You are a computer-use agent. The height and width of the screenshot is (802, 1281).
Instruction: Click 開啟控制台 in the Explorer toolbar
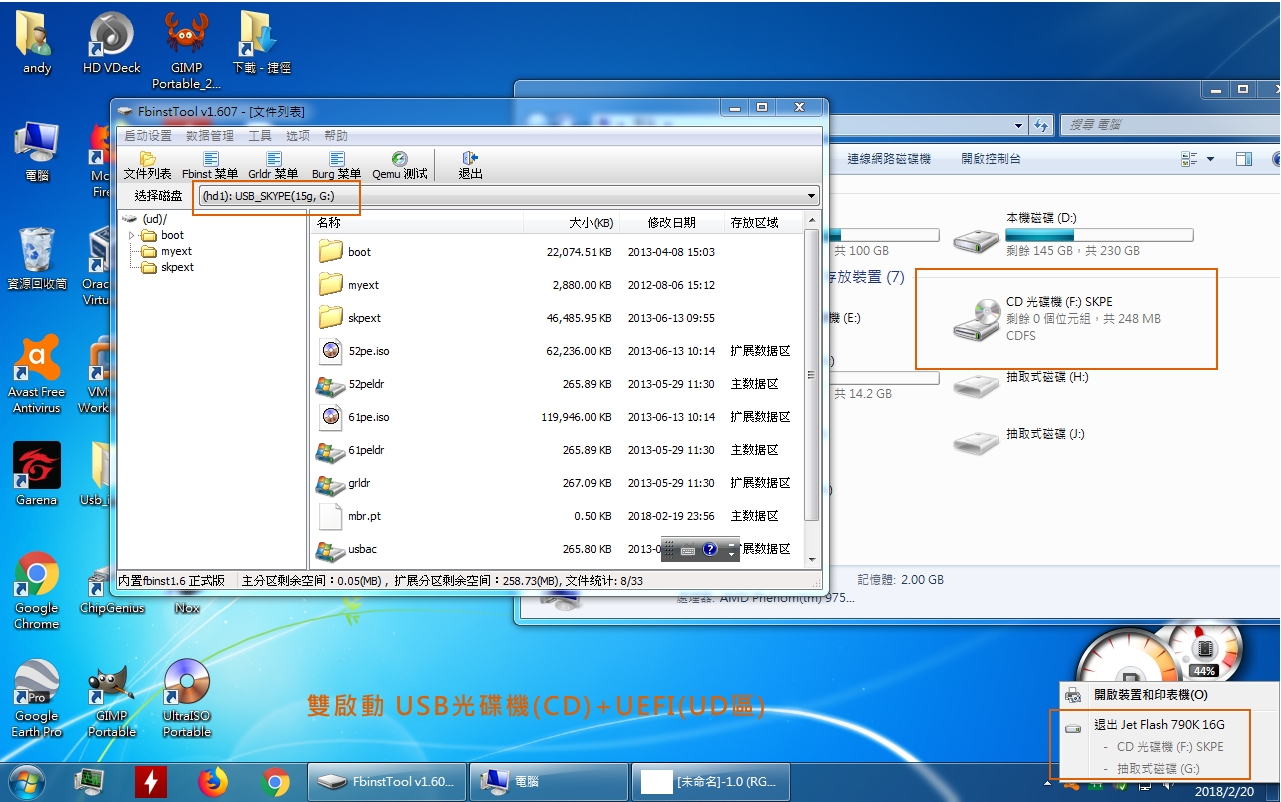click(x=991, y=159)
